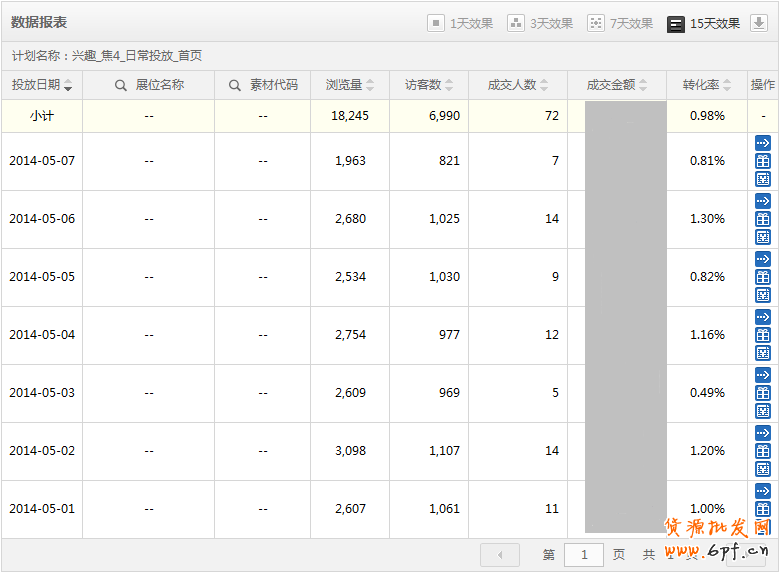Screen dimensions: 779x572
Task: Sort table by 浏览量 column
Action: tap(350, 86)
